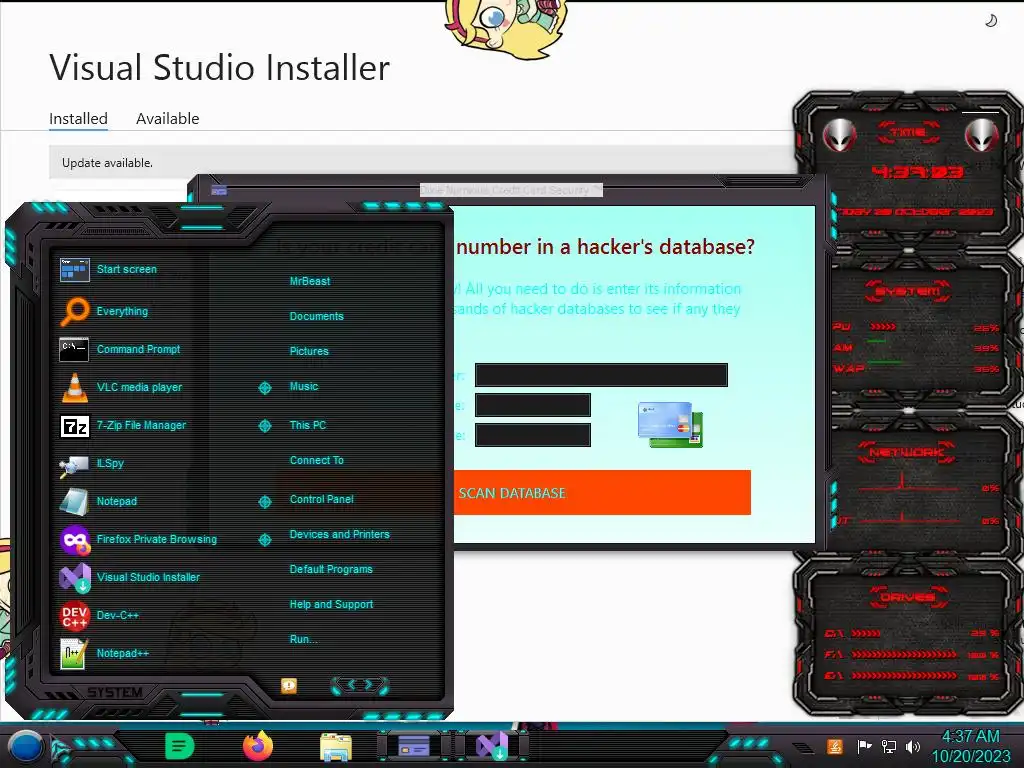
Task: Click the orange notification icon in start menu
Action: tap(289, 685)
